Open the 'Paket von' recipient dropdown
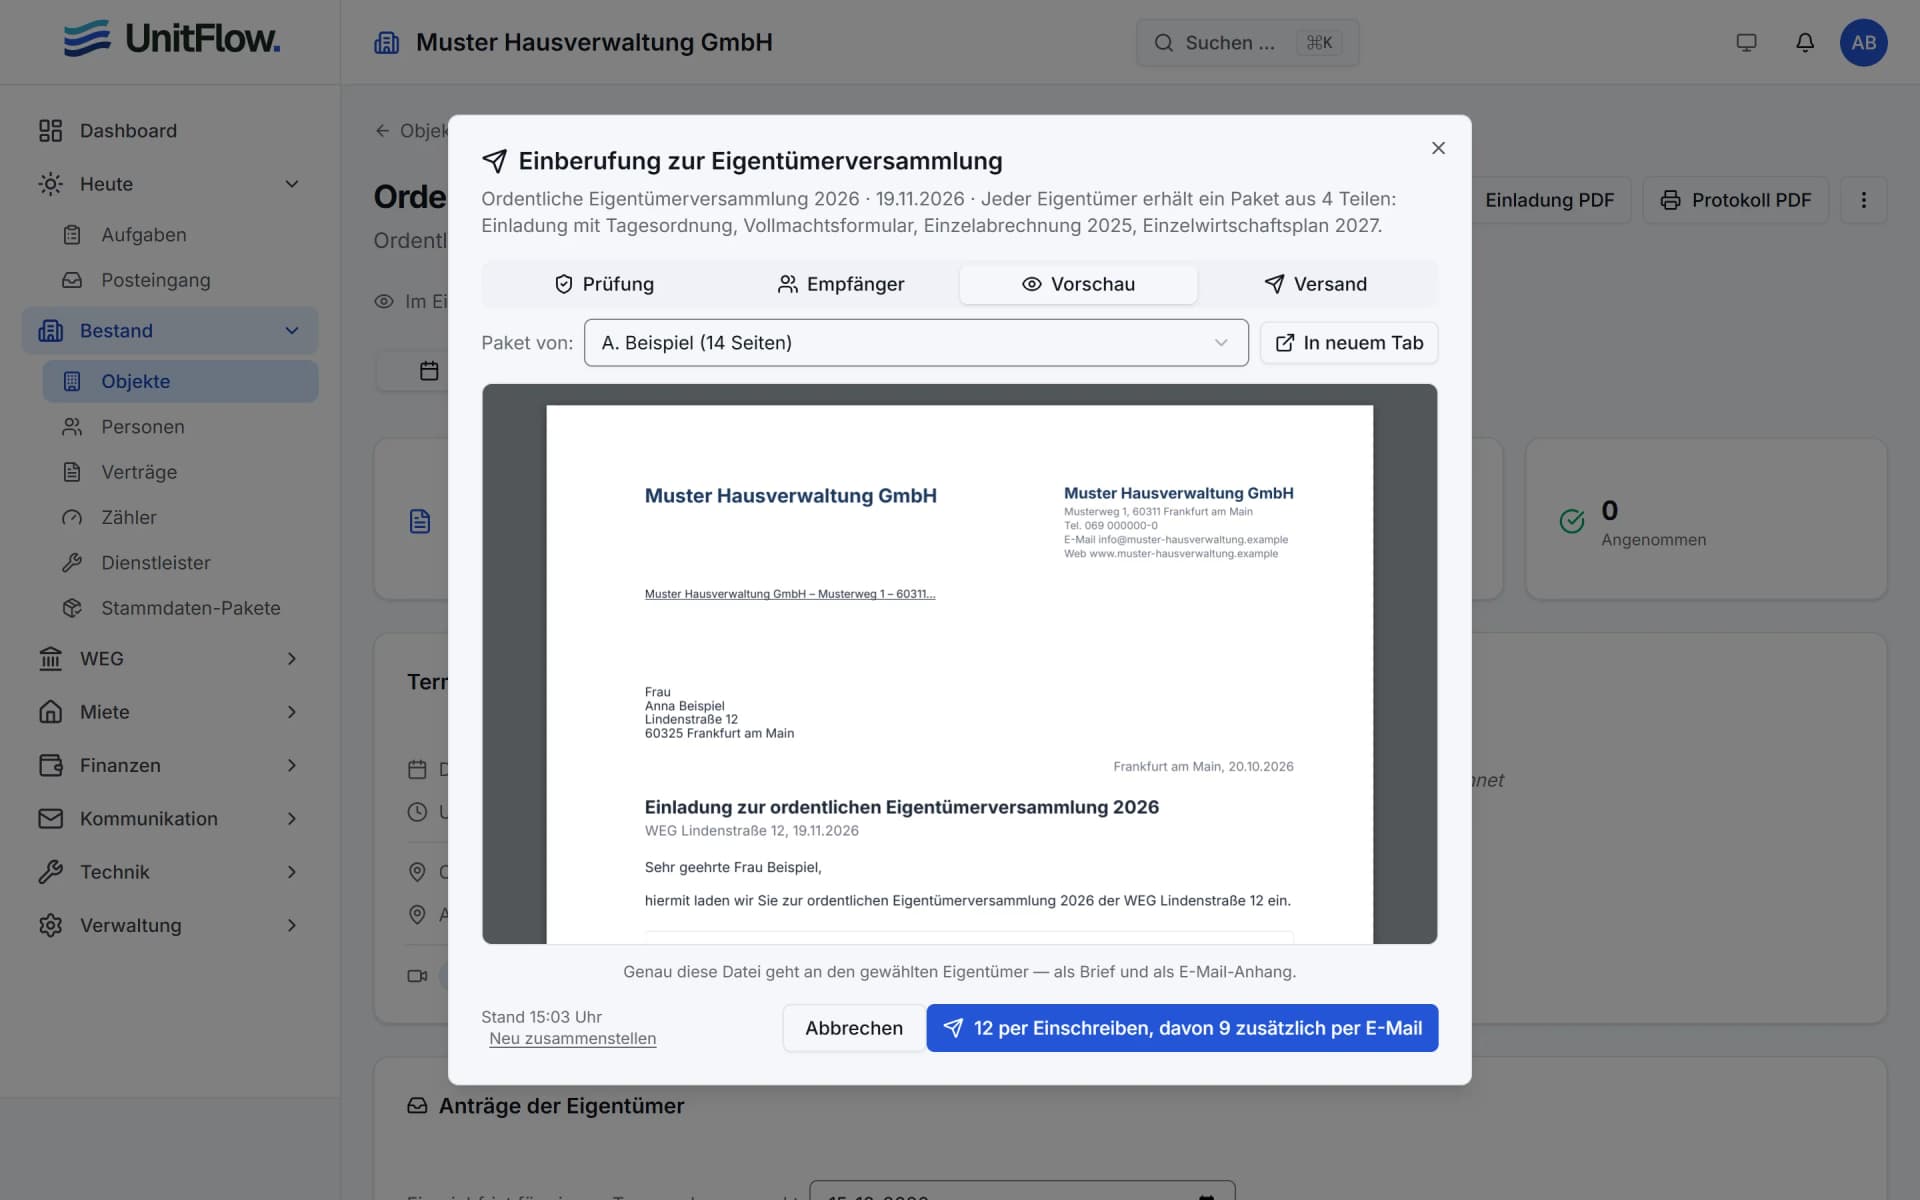Viewport: 1920px width, 1200px height. (x=916, y=343)
